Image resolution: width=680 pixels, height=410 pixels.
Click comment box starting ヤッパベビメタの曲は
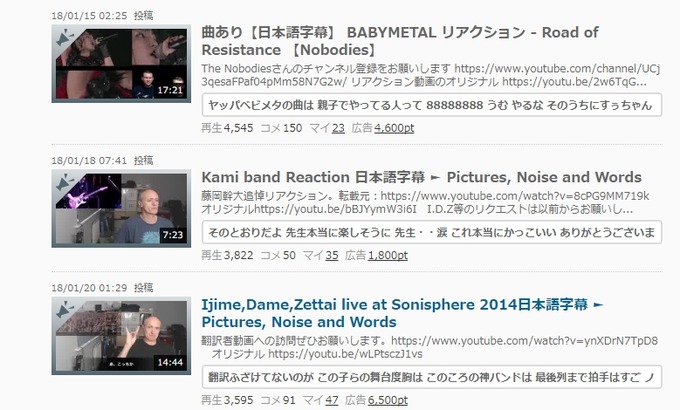pos(432,105)
